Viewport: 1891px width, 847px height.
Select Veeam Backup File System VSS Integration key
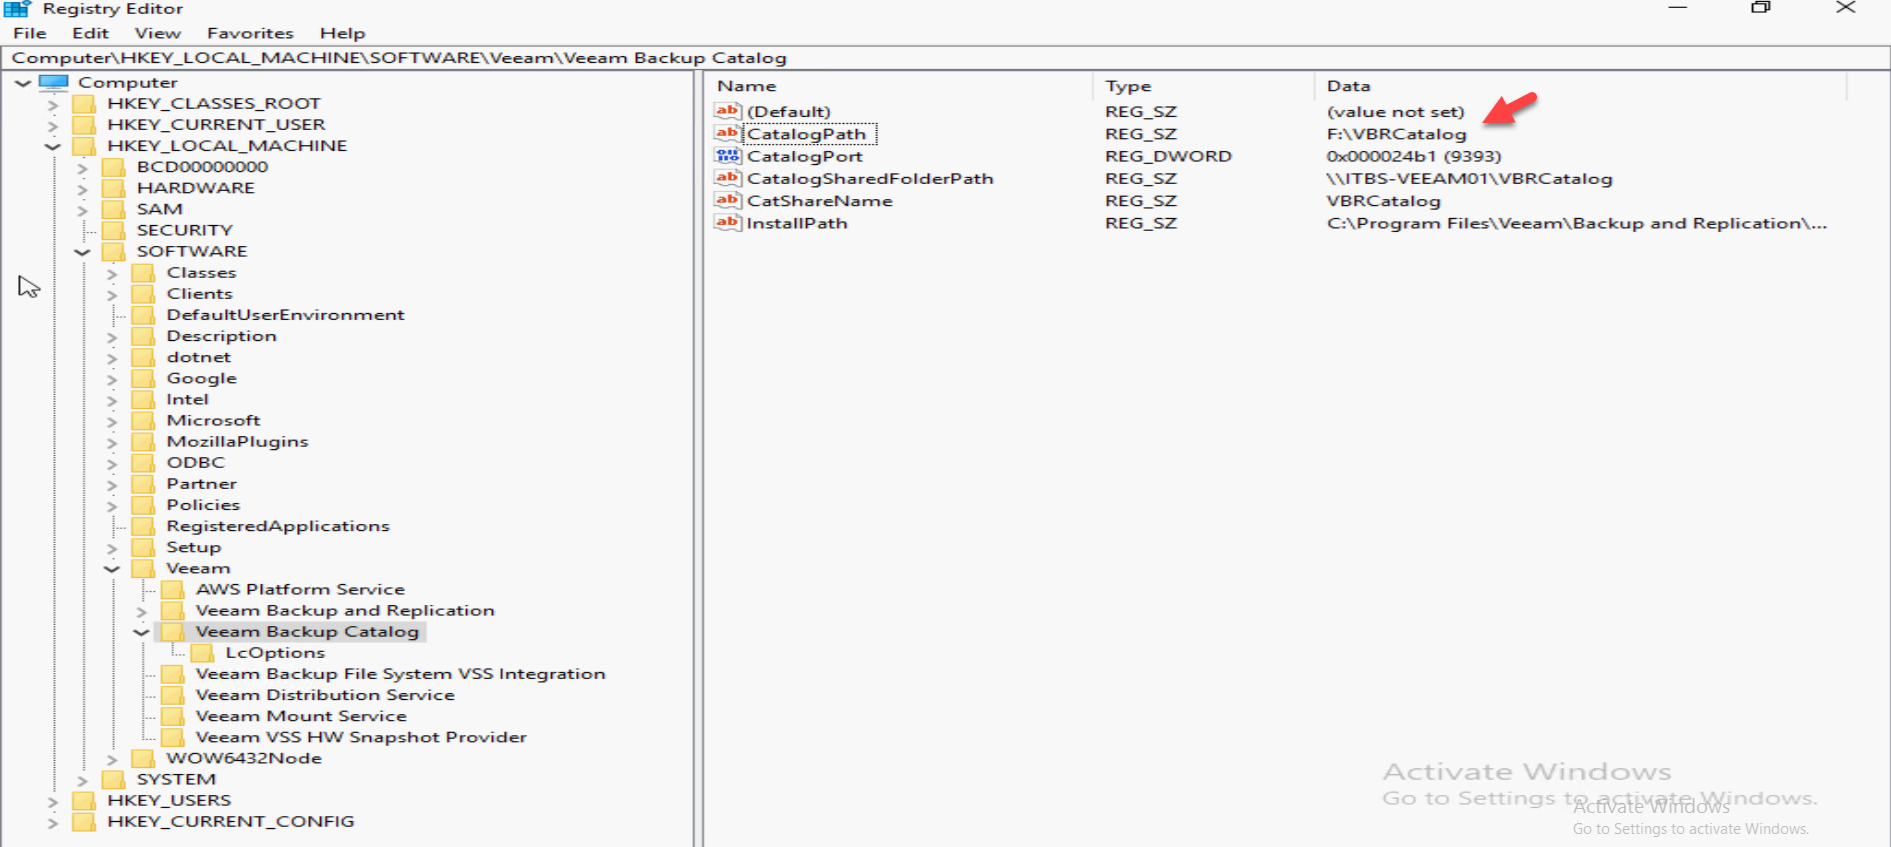pyautogui.click(x=400, y=674)
